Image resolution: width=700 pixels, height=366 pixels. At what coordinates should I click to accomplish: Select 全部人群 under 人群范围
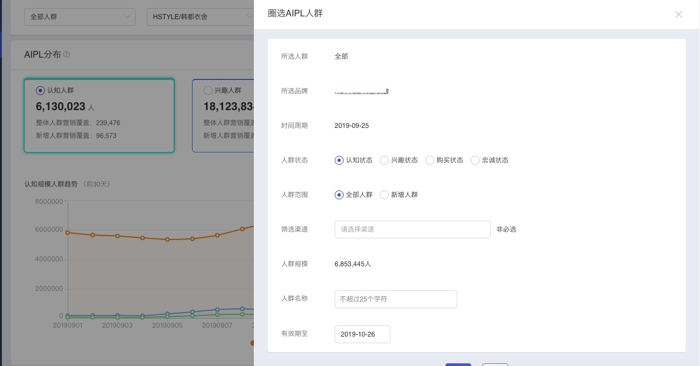[339, 195]
